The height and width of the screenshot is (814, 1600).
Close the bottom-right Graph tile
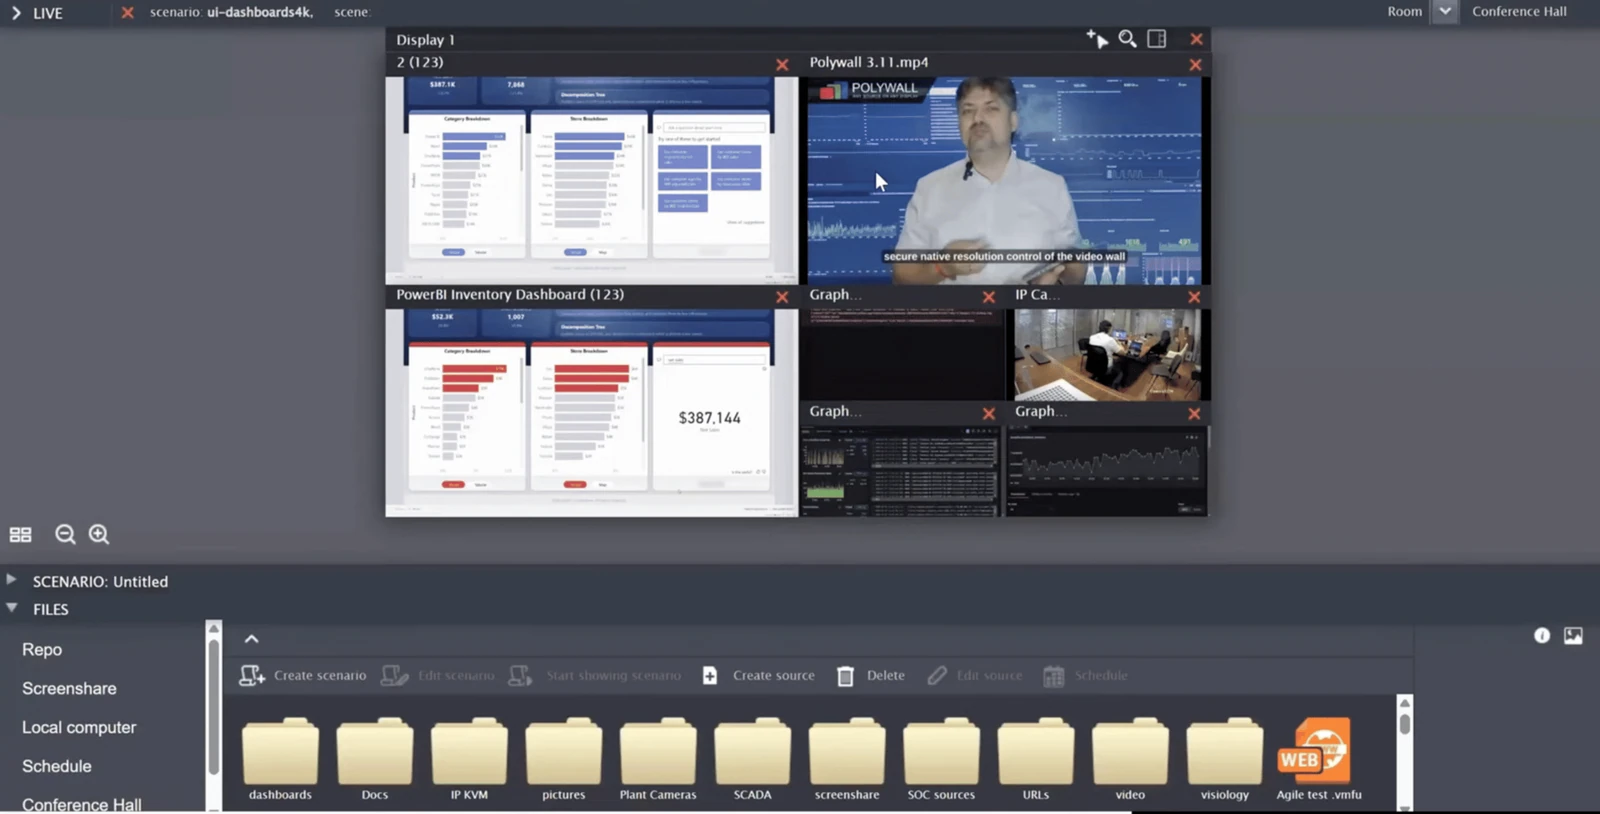coord(1194,413)
